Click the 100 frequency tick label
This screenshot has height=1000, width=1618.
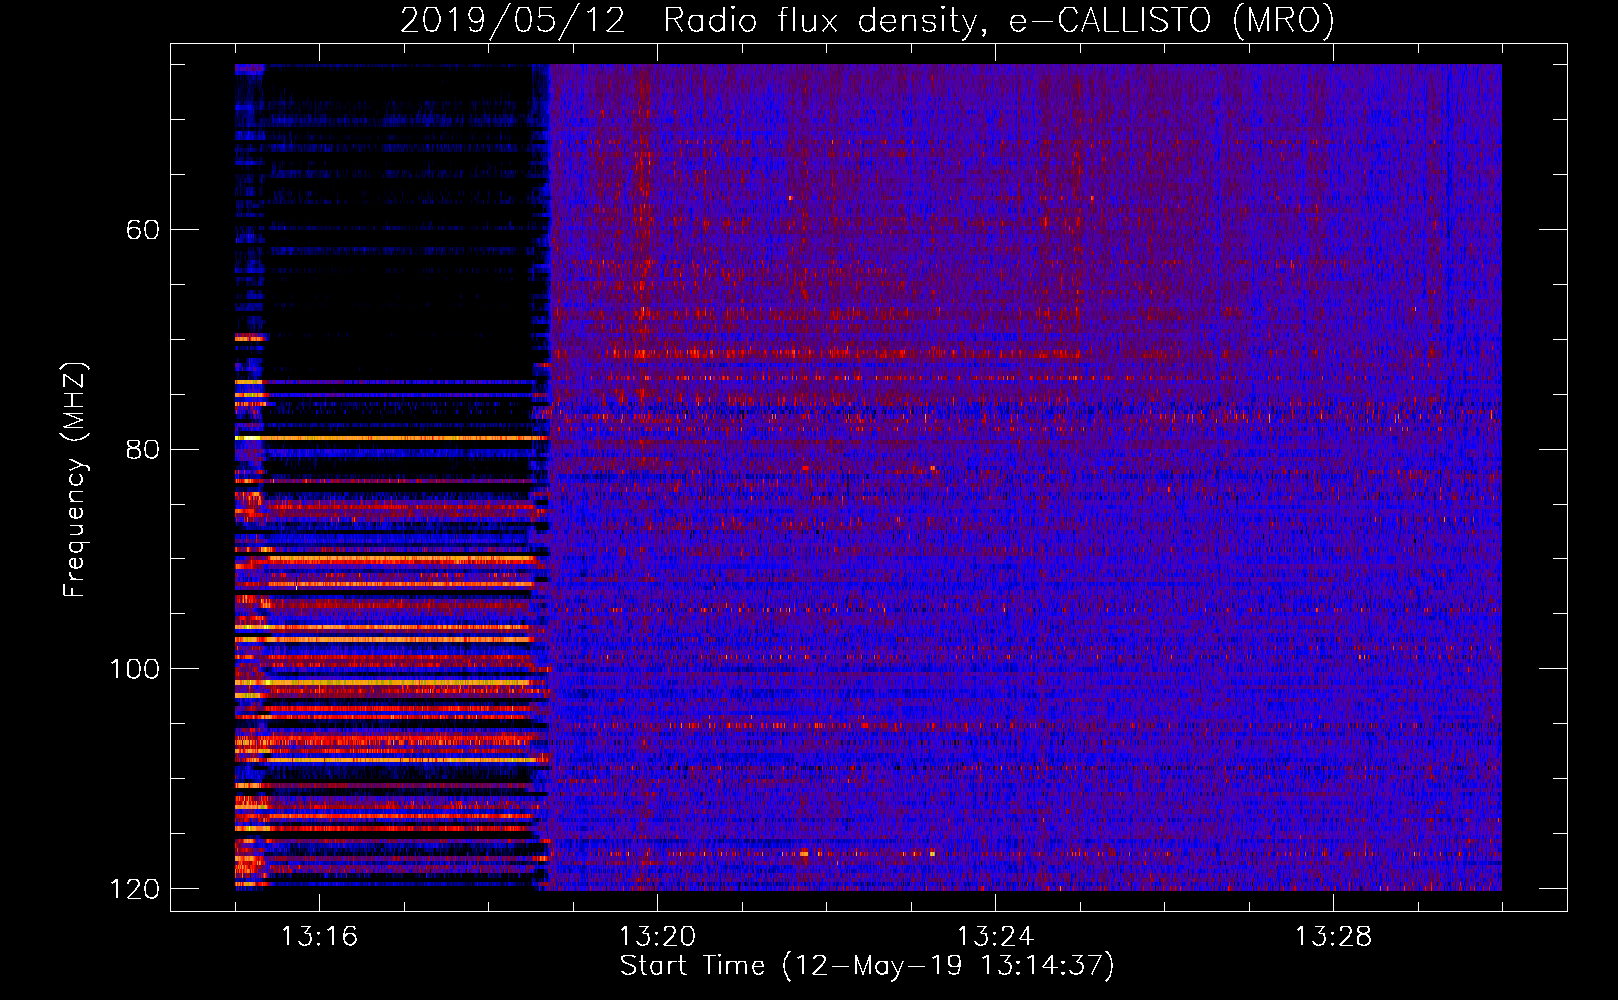point(134,669)
